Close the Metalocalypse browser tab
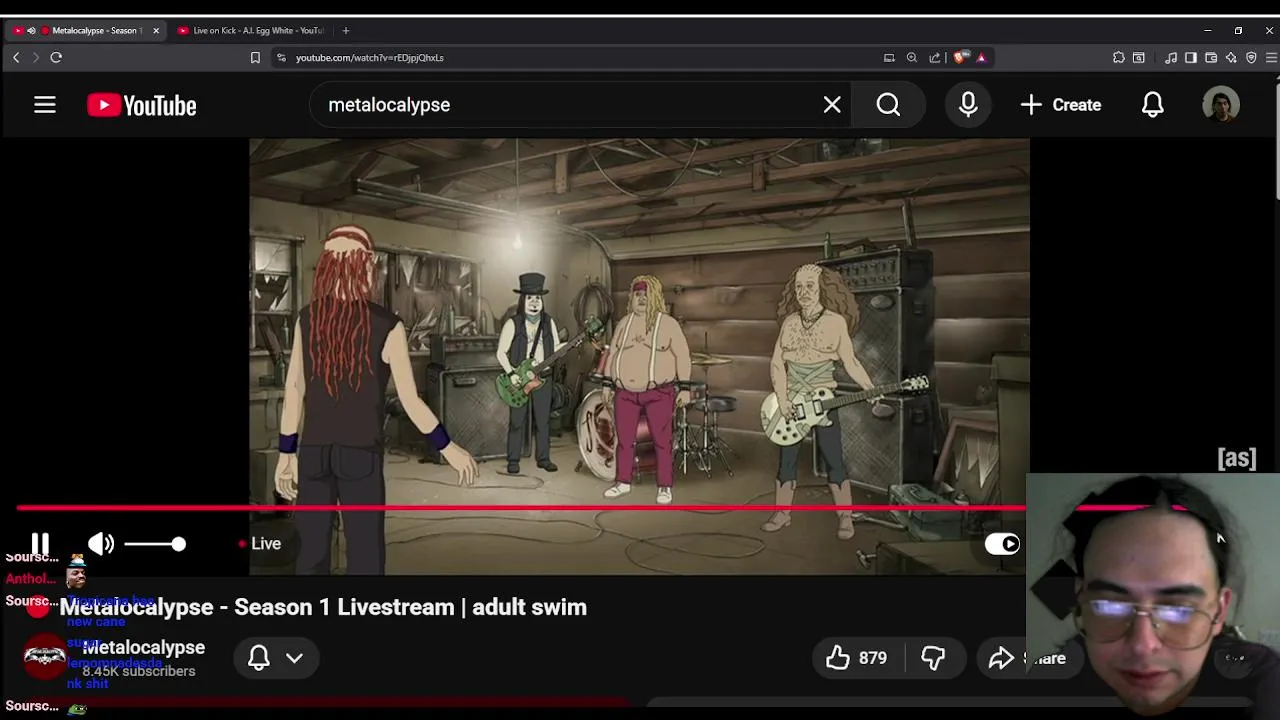Viewport: 1280px width, 720px height. point(156,31)
